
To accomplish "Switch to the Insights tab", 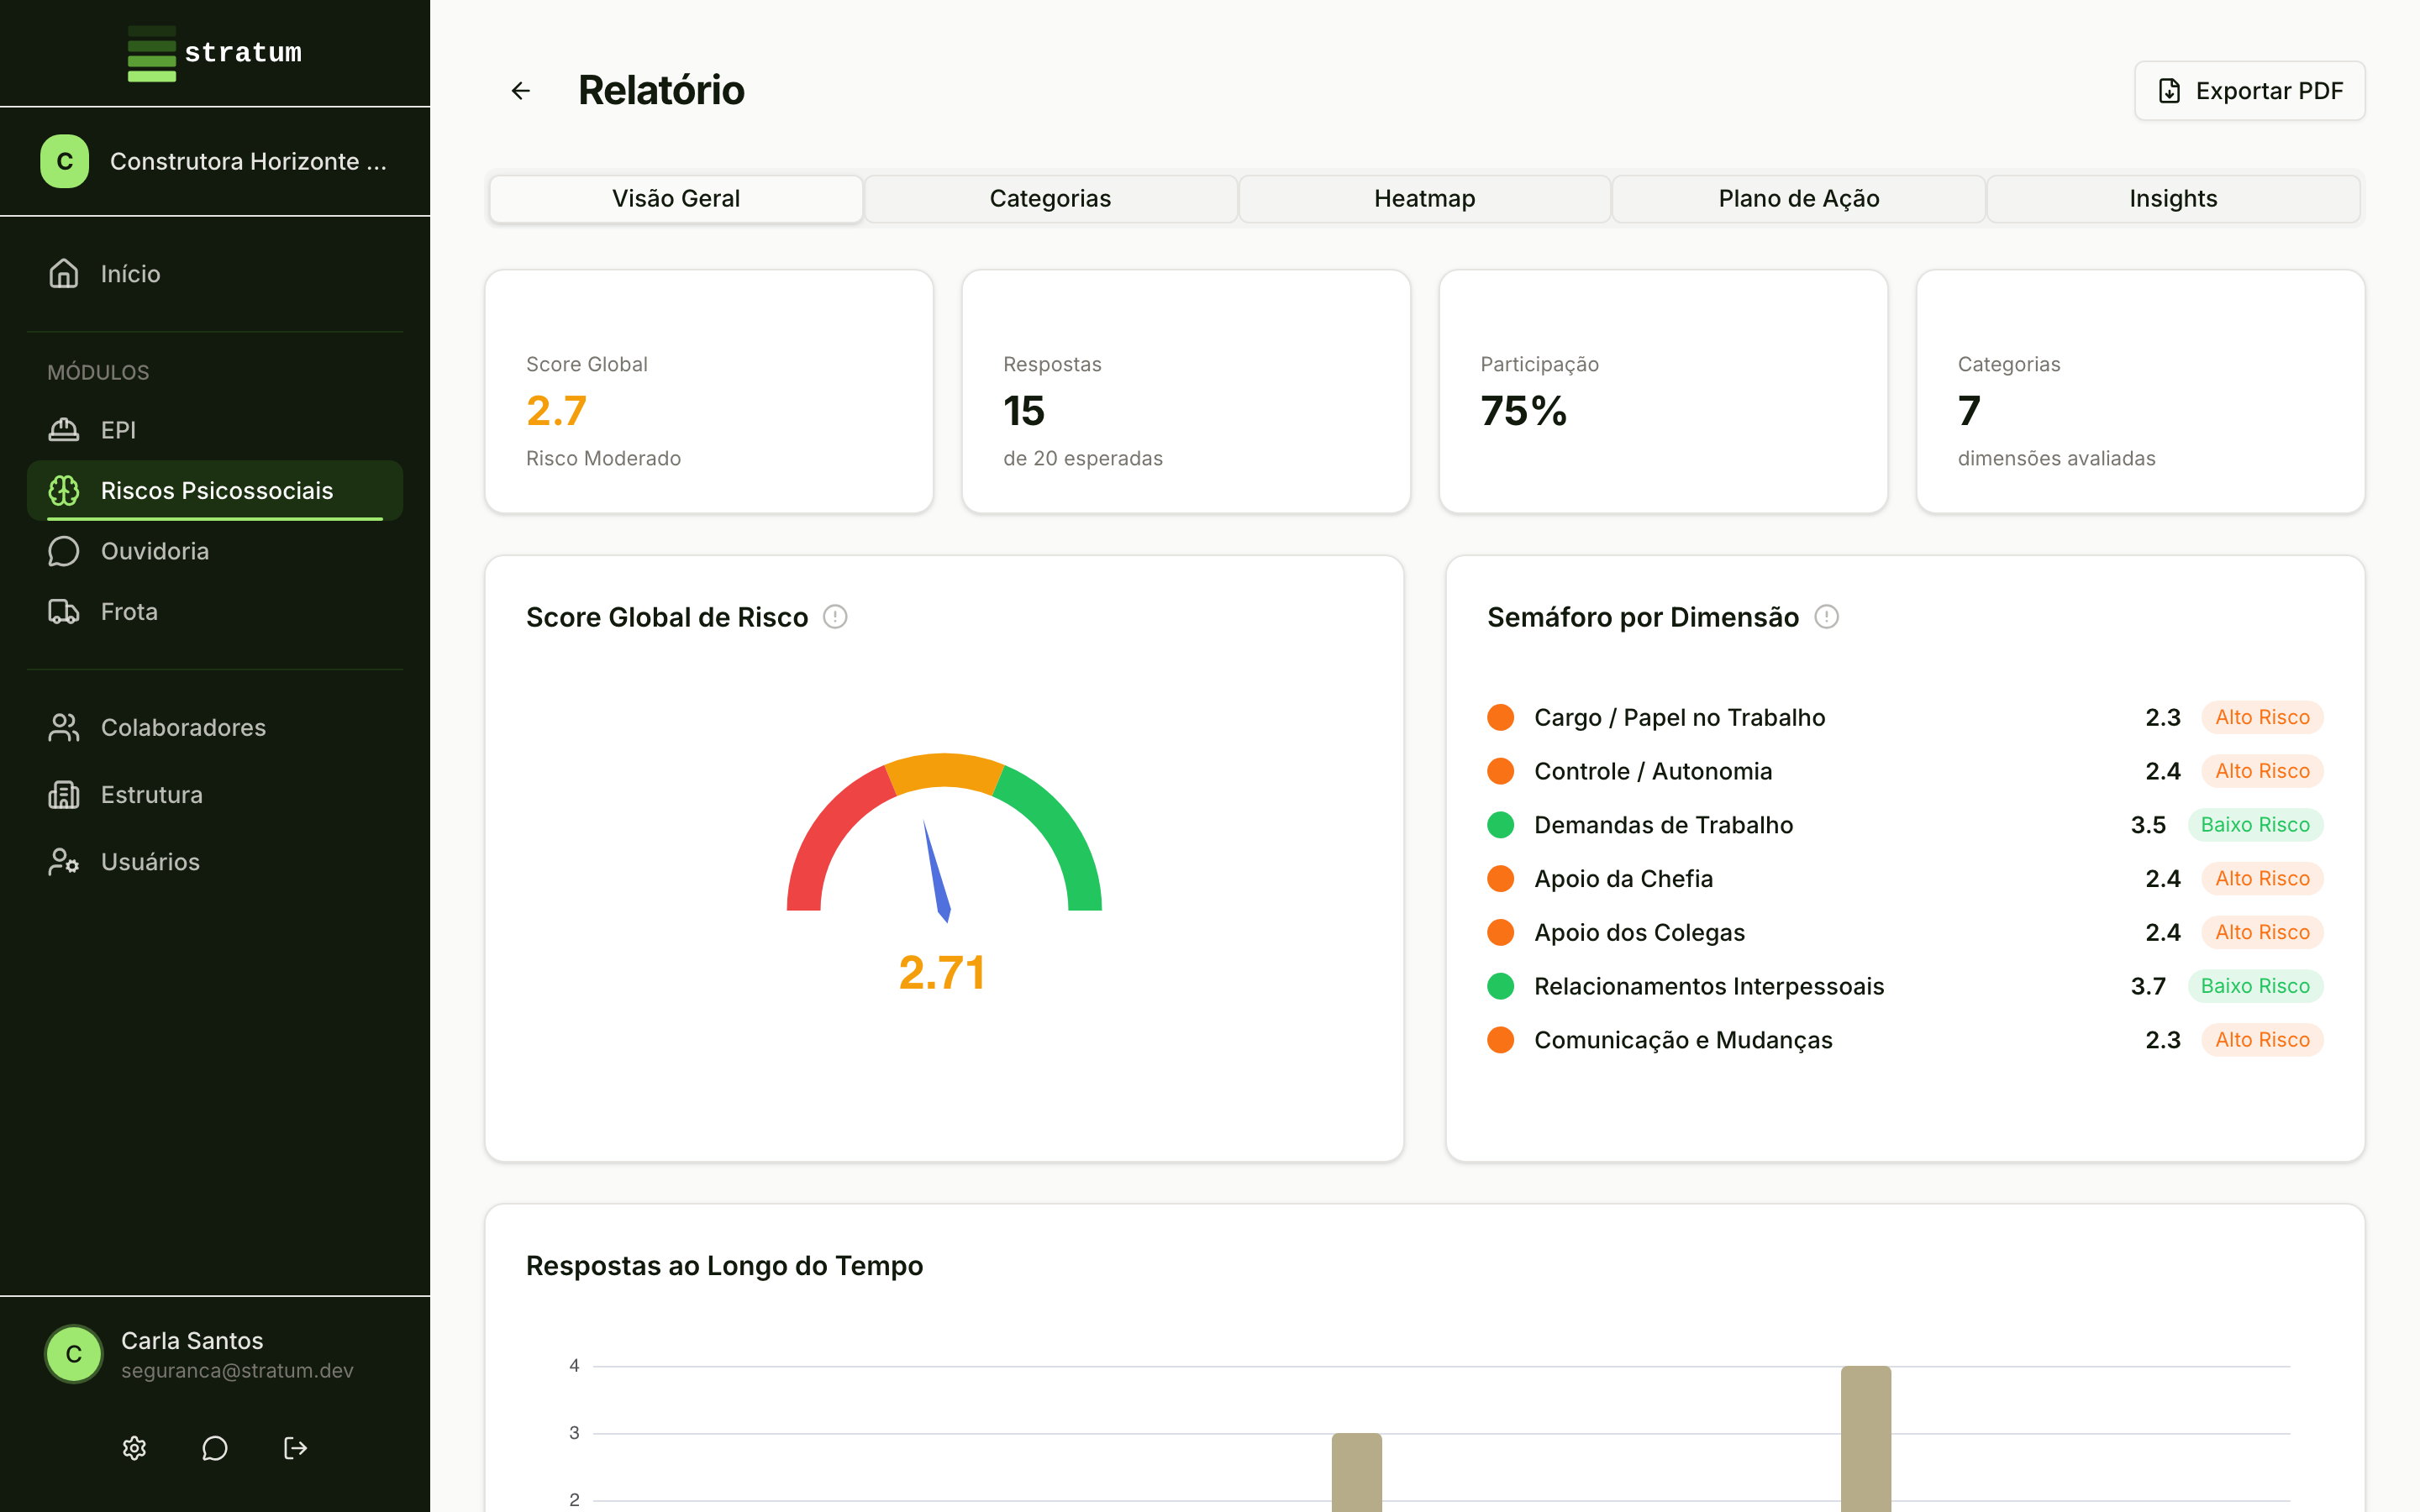I will tap(2173, 198).
